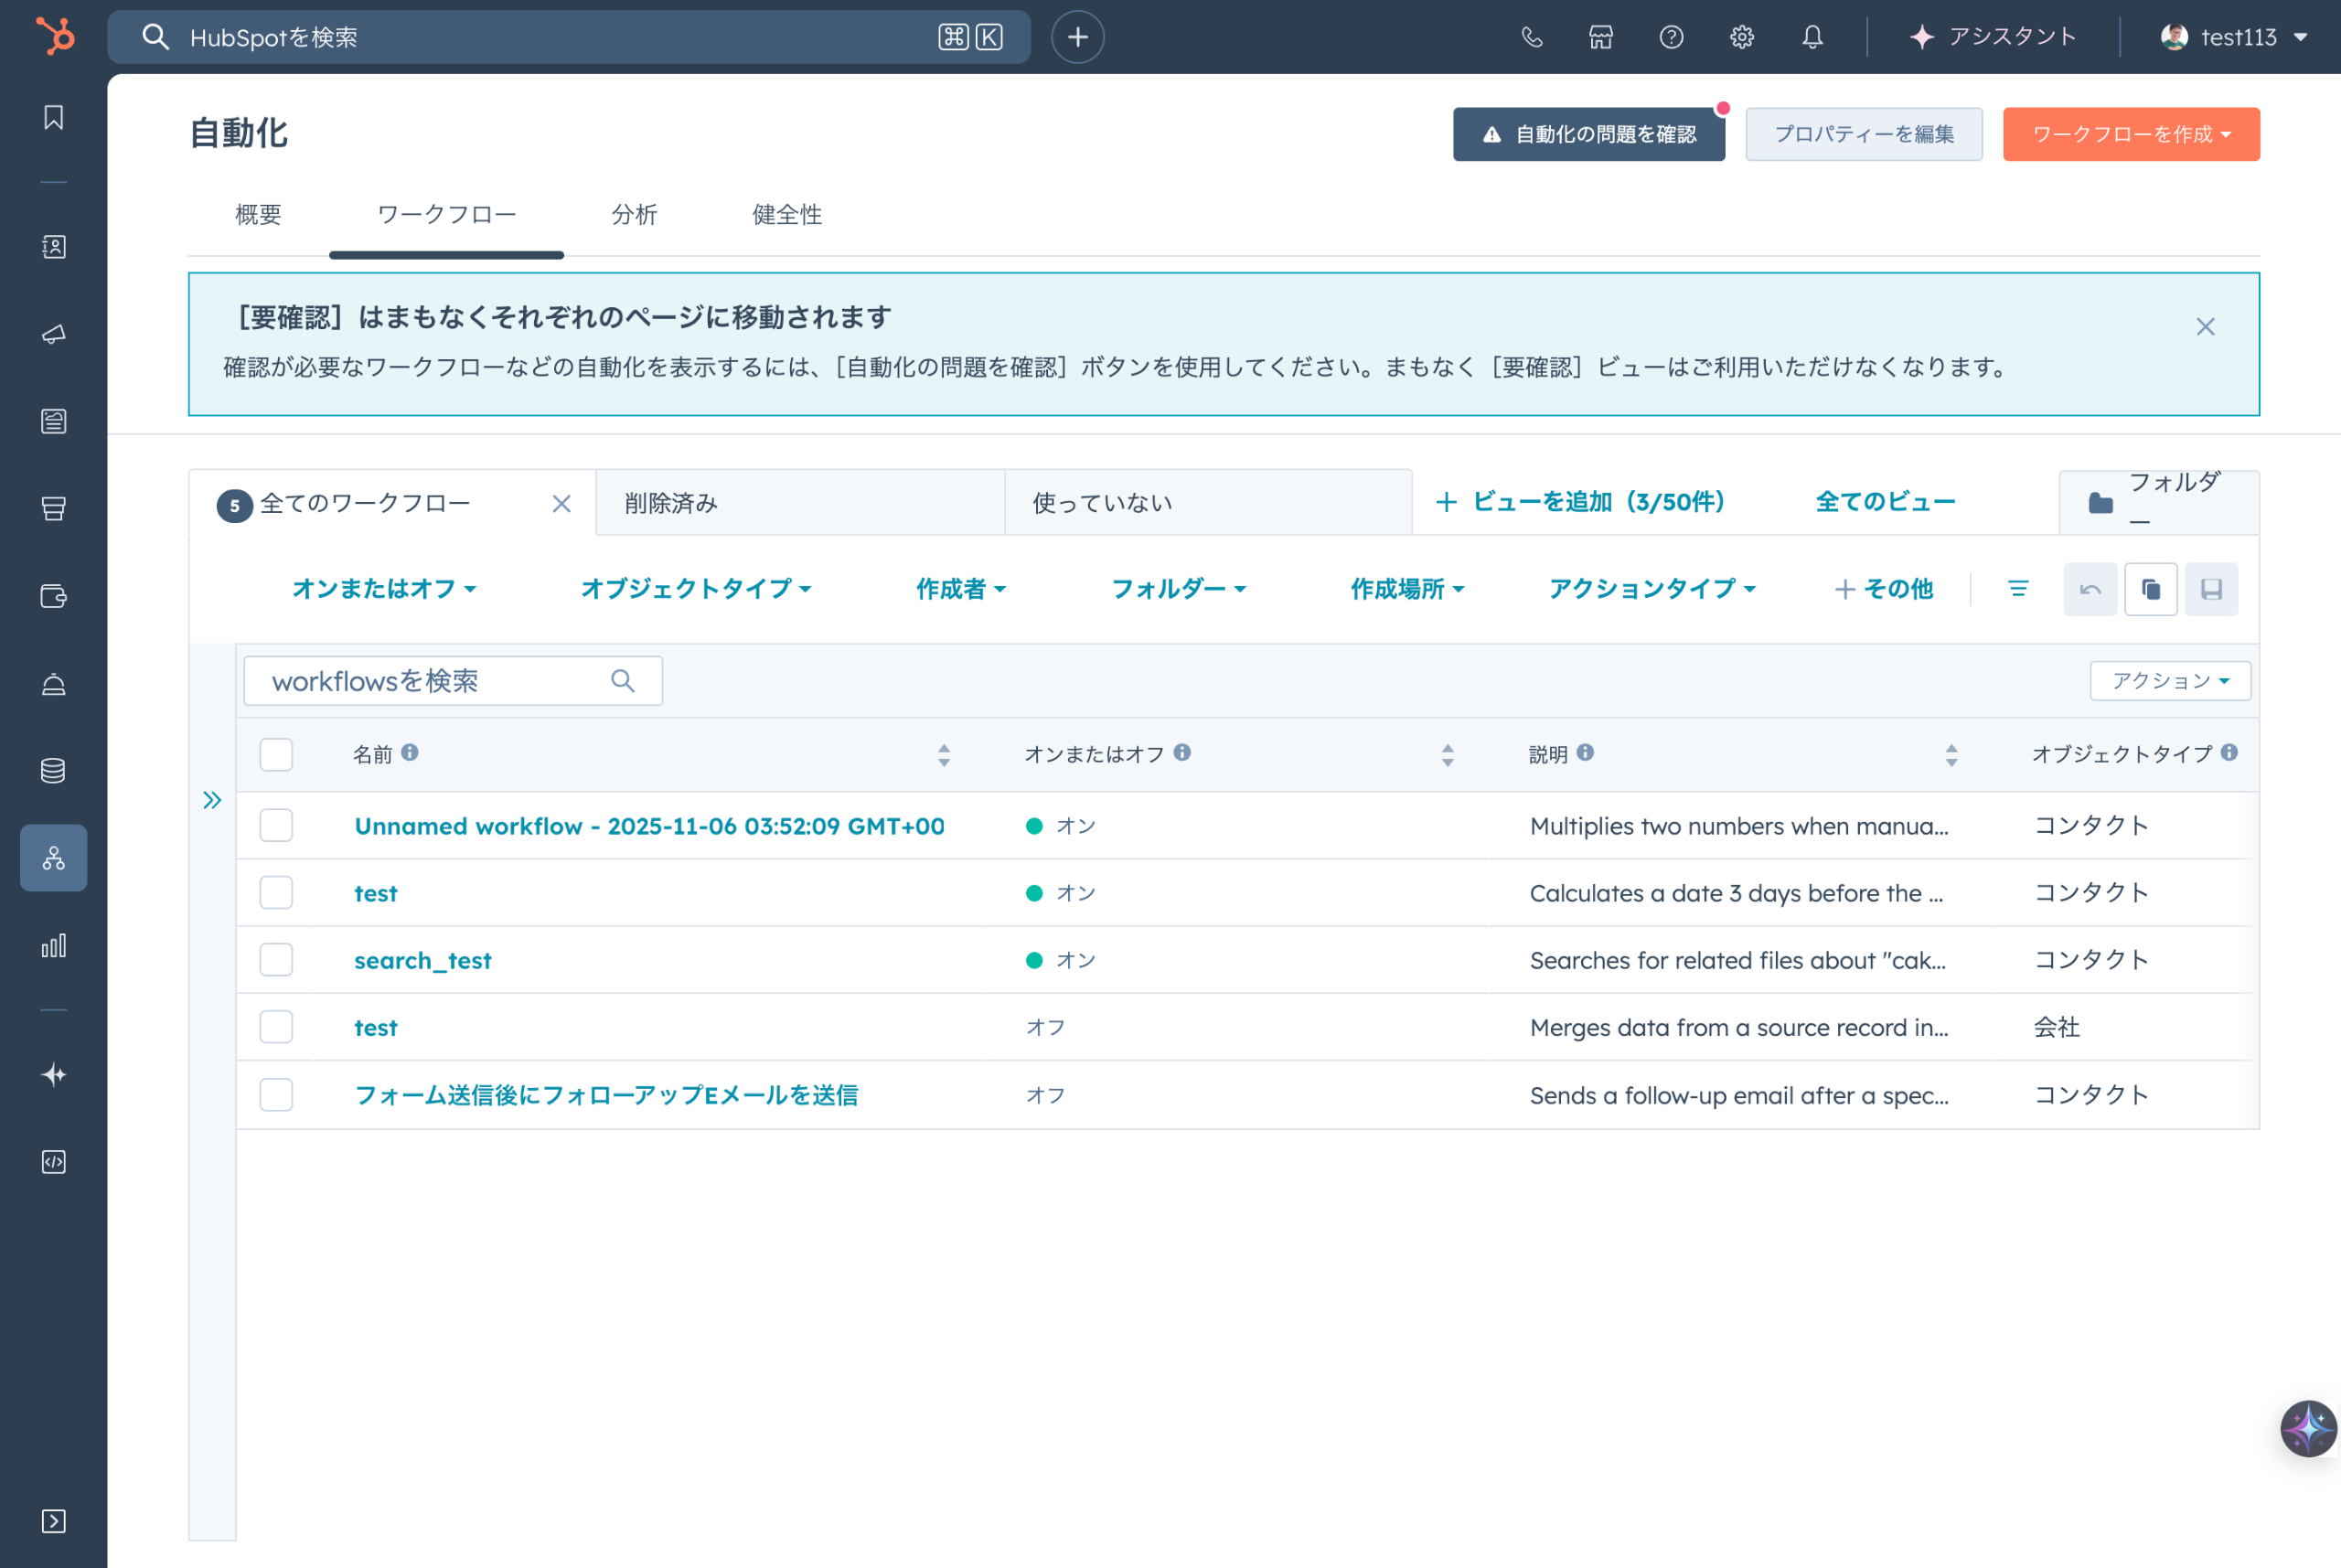Screen dimensions: 2341x1568
Task: Open the settings gear icon
Action: click(x=1742, y=37)
